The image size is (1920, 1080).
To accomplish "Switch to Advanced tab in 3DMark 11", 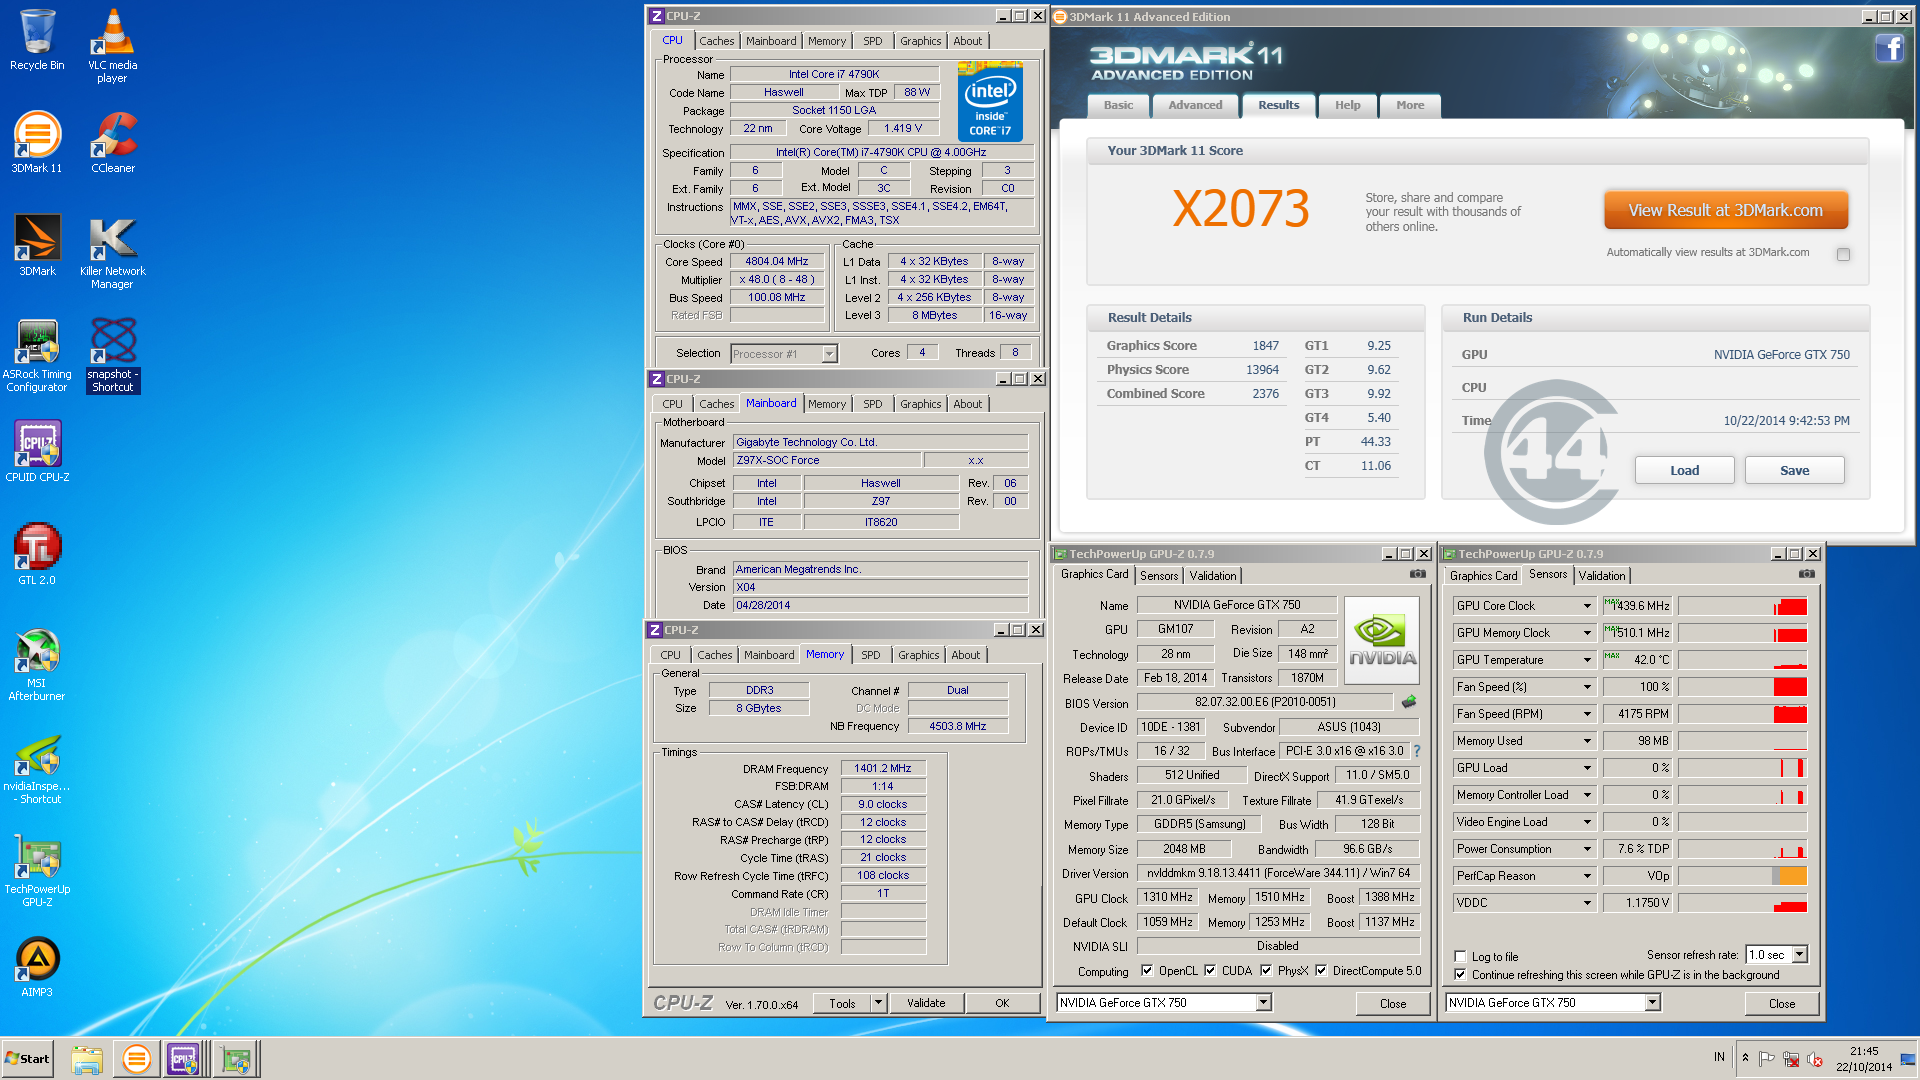I will 1195,105.
